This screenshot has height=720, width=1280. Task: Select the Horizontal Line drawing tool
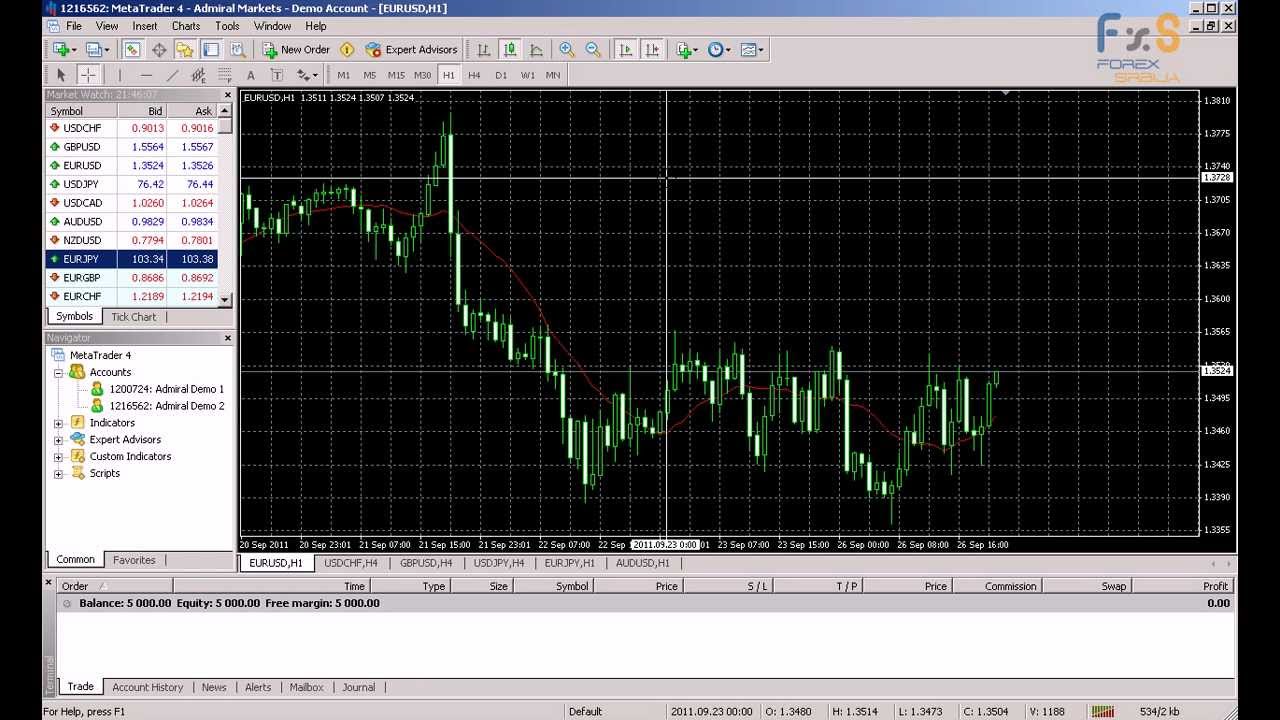pos(146,75)
